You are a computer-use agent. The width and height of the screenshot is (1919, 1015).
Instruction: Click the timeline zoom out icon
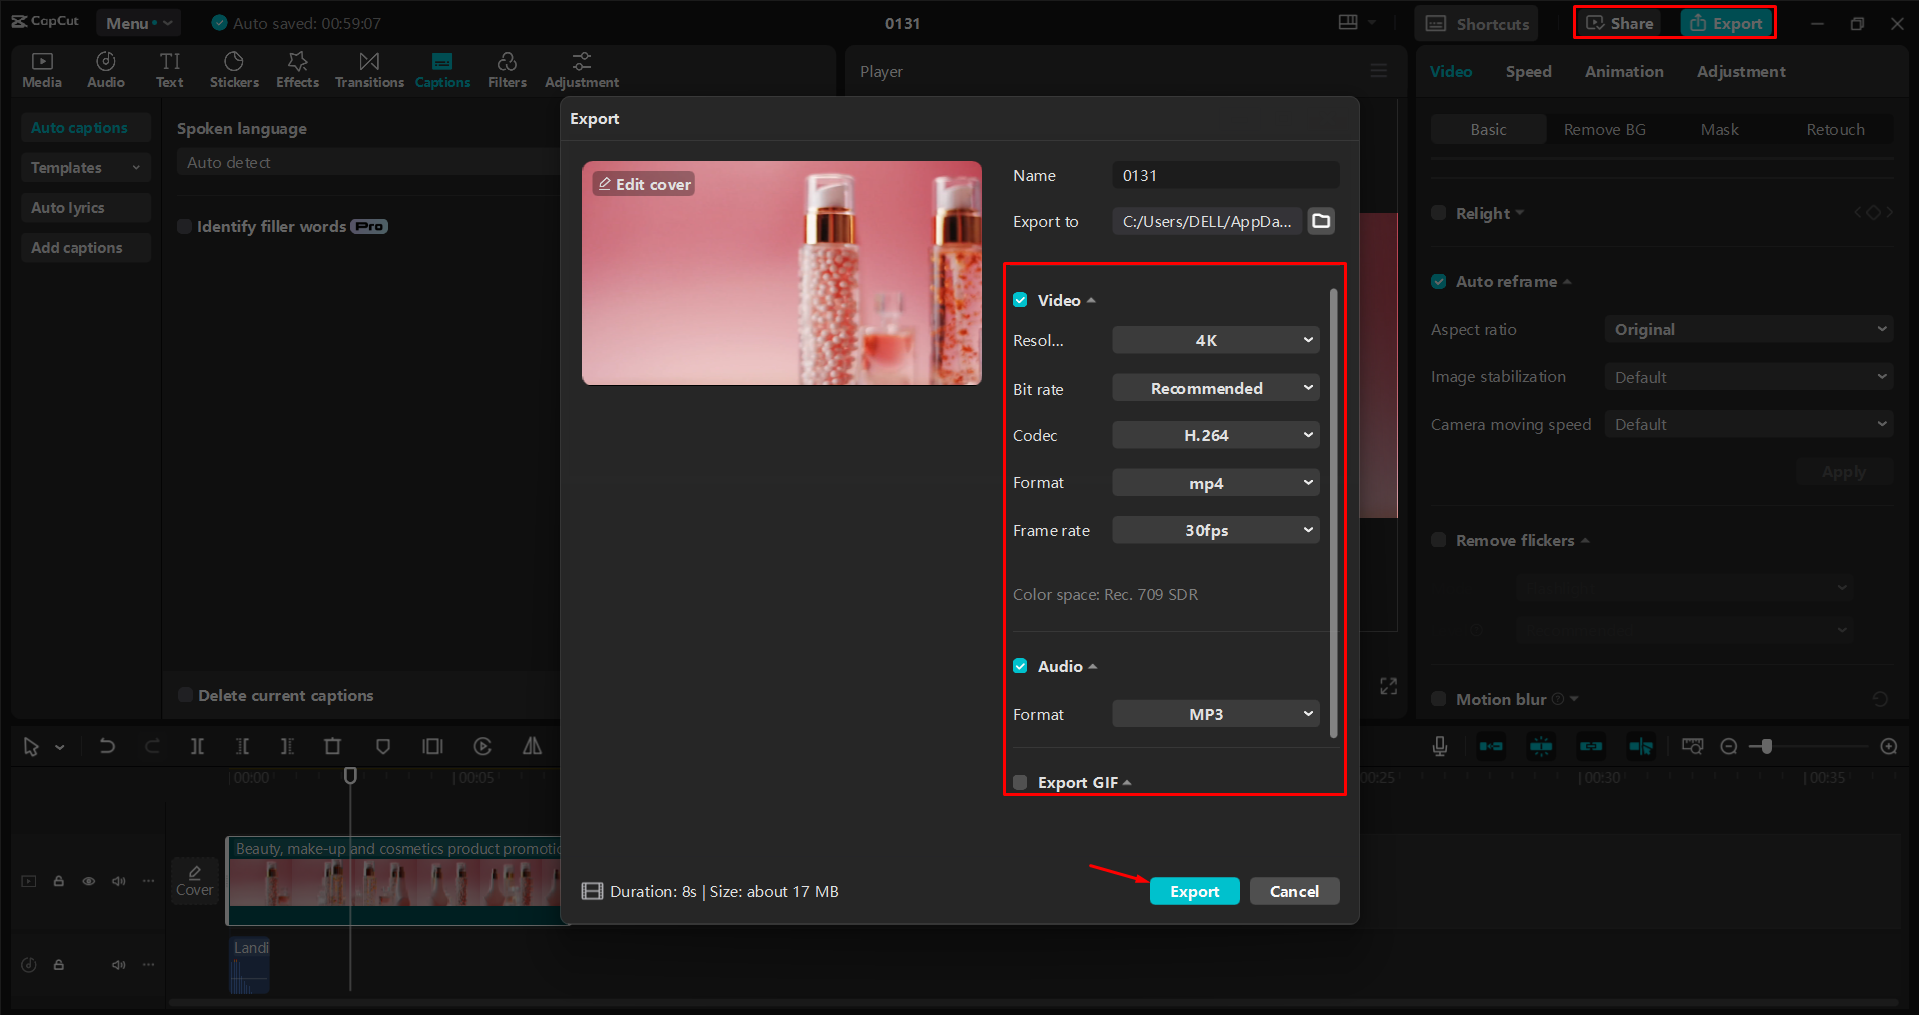[x=1728, y=746]
